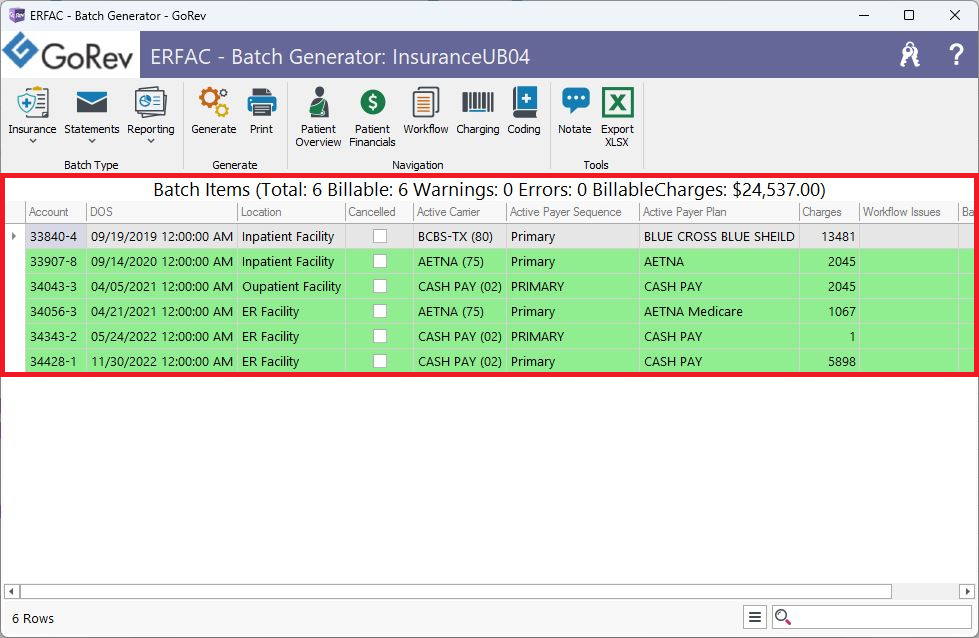Expand the Statements dropdown arrow
The width and height of the screenshot is (979, 638).
(x=92, y=141)
